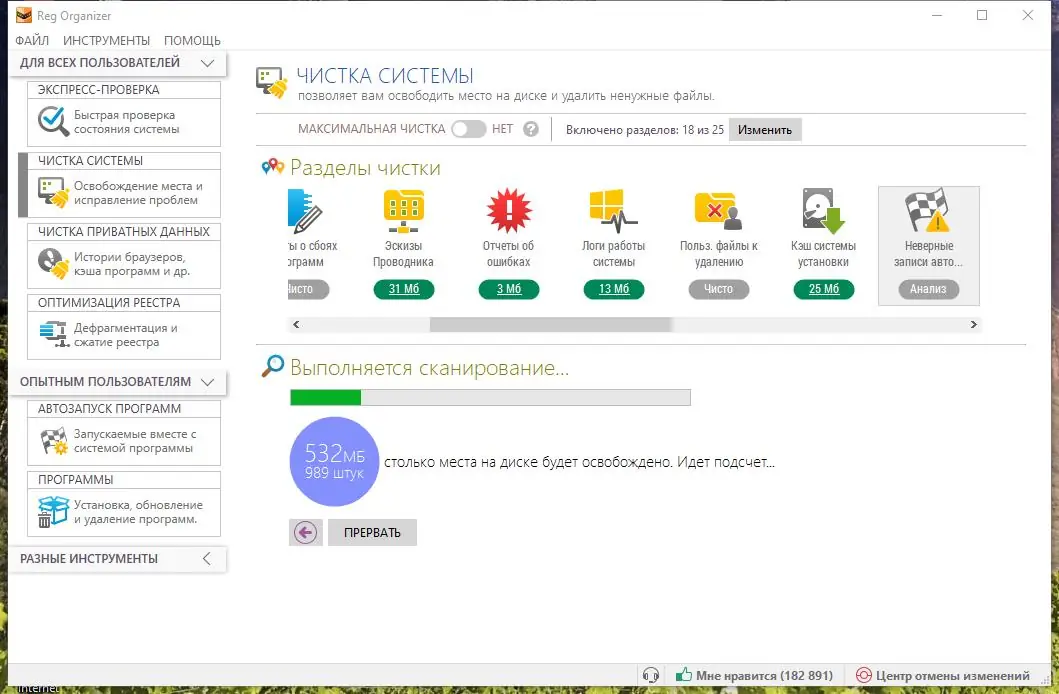Click the lifebuoy Undo Center icon

(x=863, y=675)
